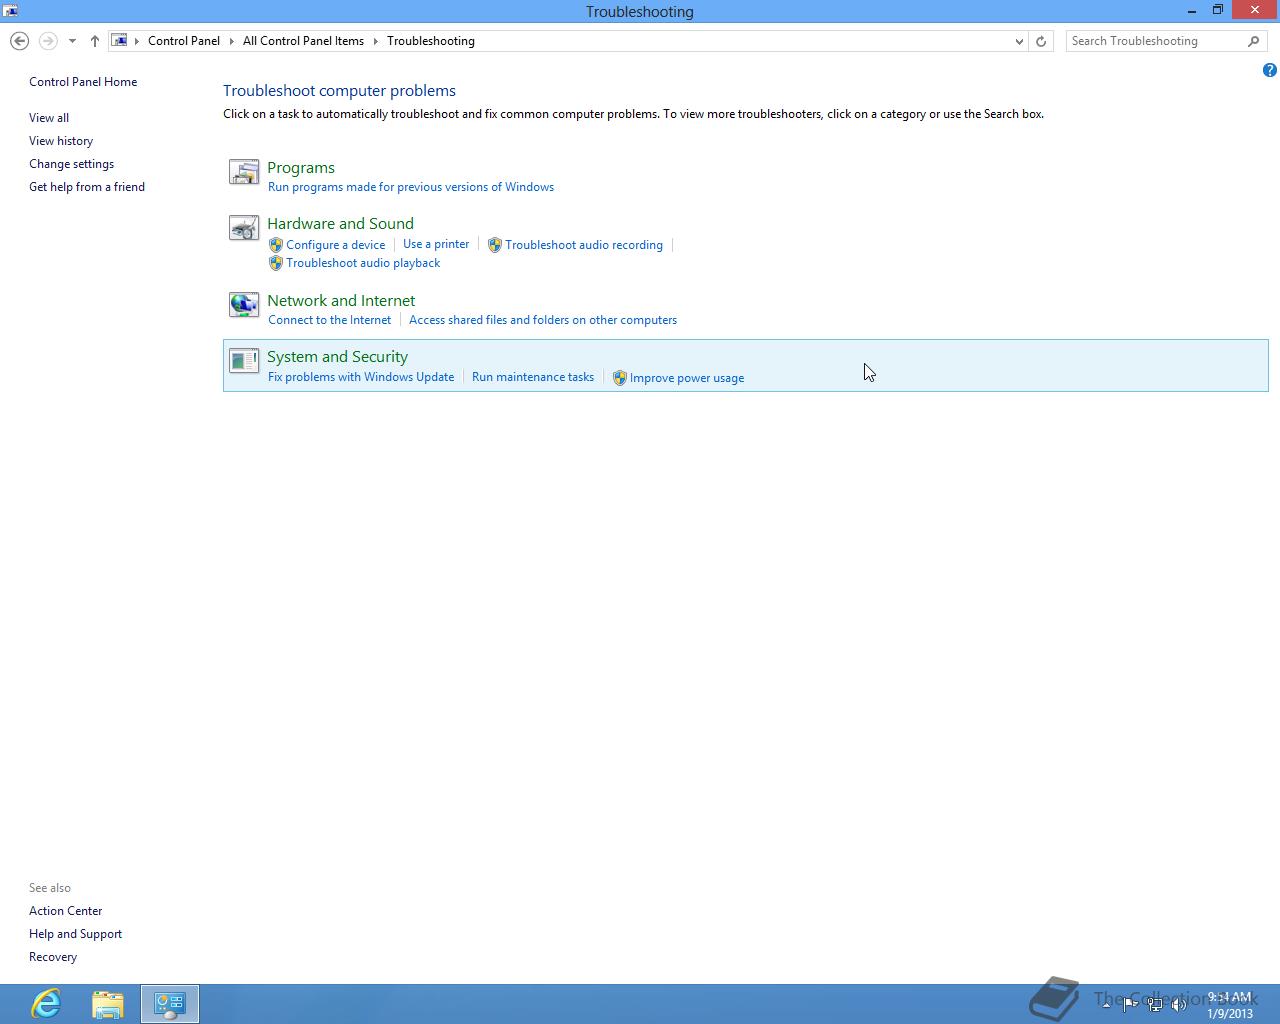1280x1024 pixels.
Task: Click Get help from a friend
Action: pos(87,187)
